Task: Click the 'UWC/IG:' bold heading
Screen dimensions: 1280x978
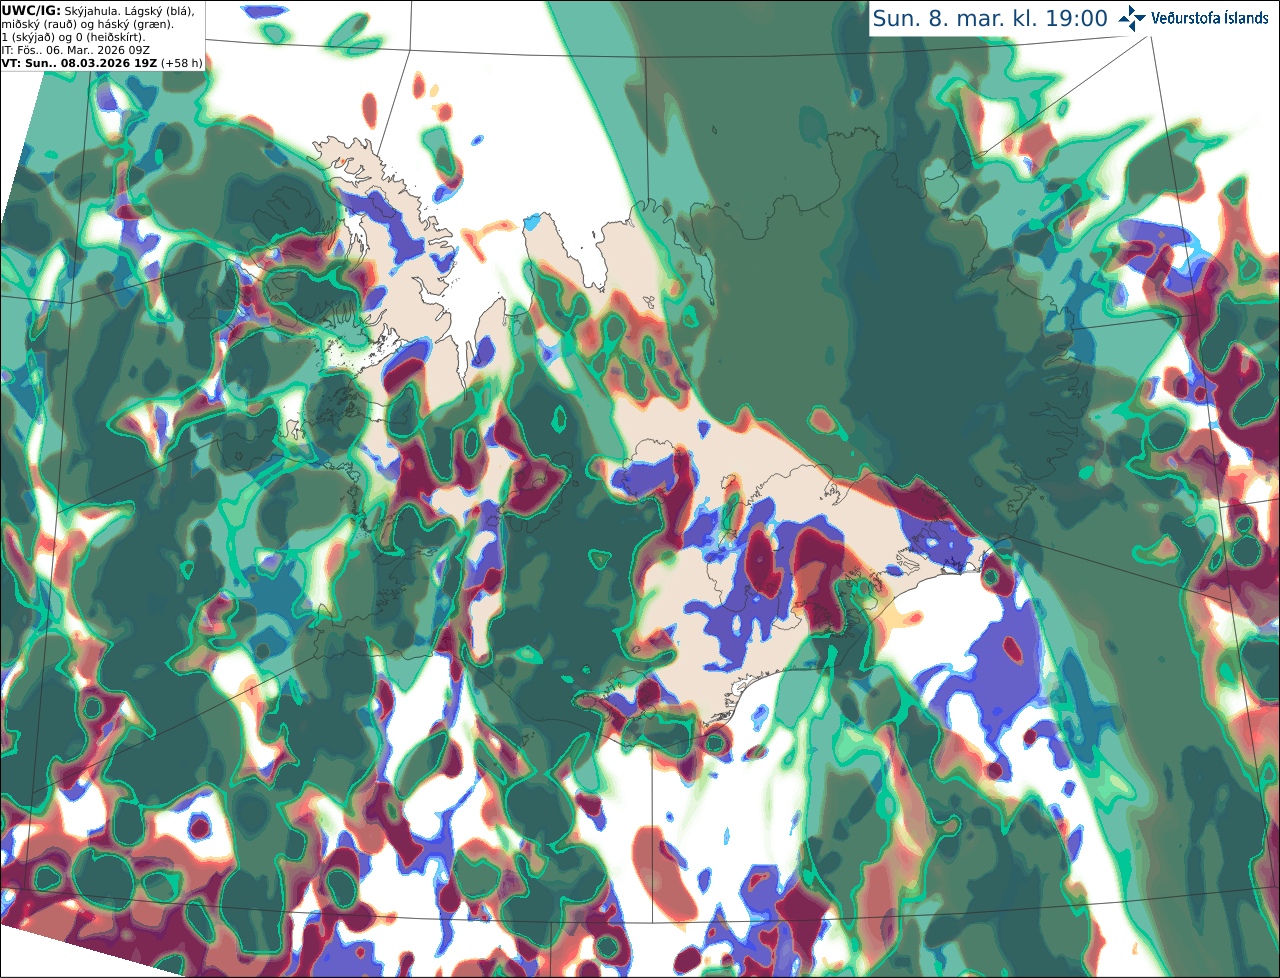Action: (31, 10)
